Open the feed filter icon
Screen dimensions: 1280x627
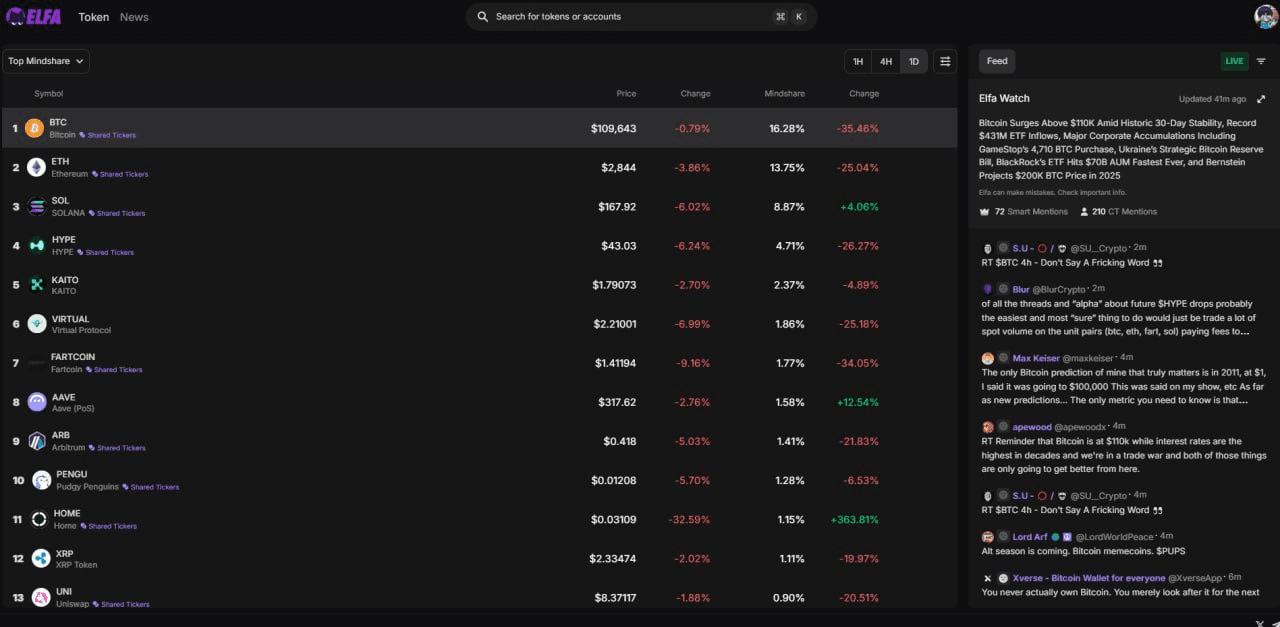(x=1261, y=61)
